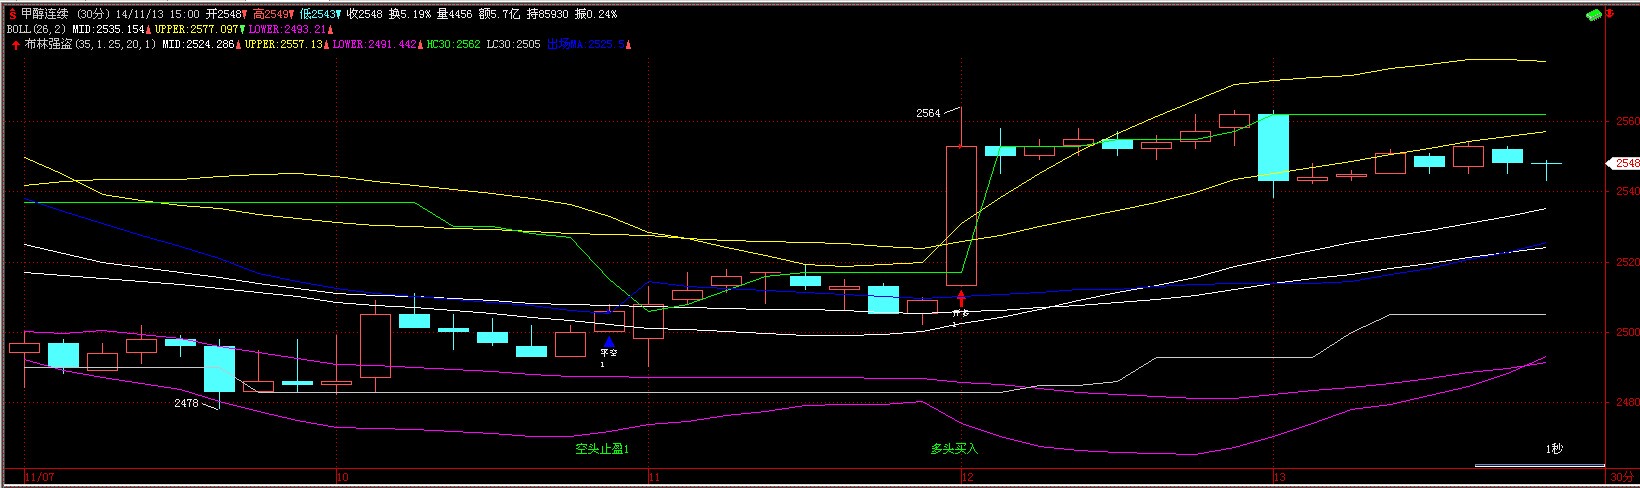Click the 13 date marker on time axis

1278,478
